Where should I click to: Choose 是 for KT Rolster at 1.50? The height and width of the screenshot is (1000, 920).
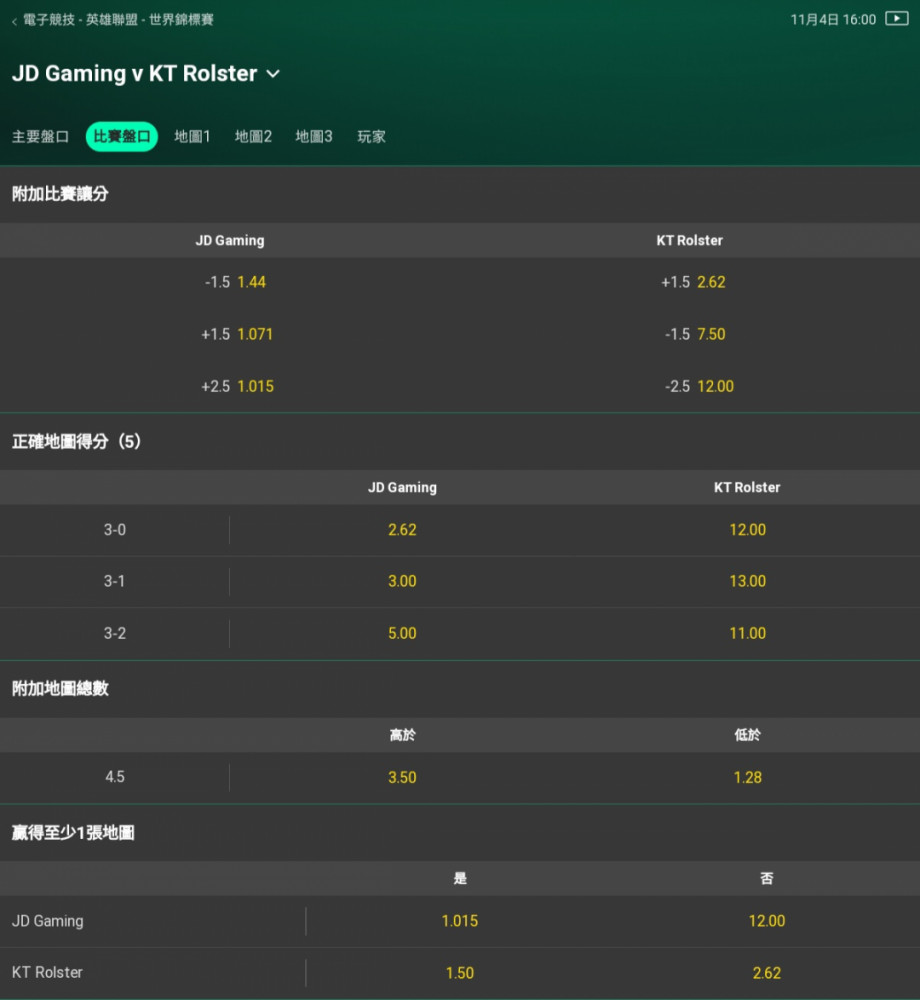click(x=460, y=973)
